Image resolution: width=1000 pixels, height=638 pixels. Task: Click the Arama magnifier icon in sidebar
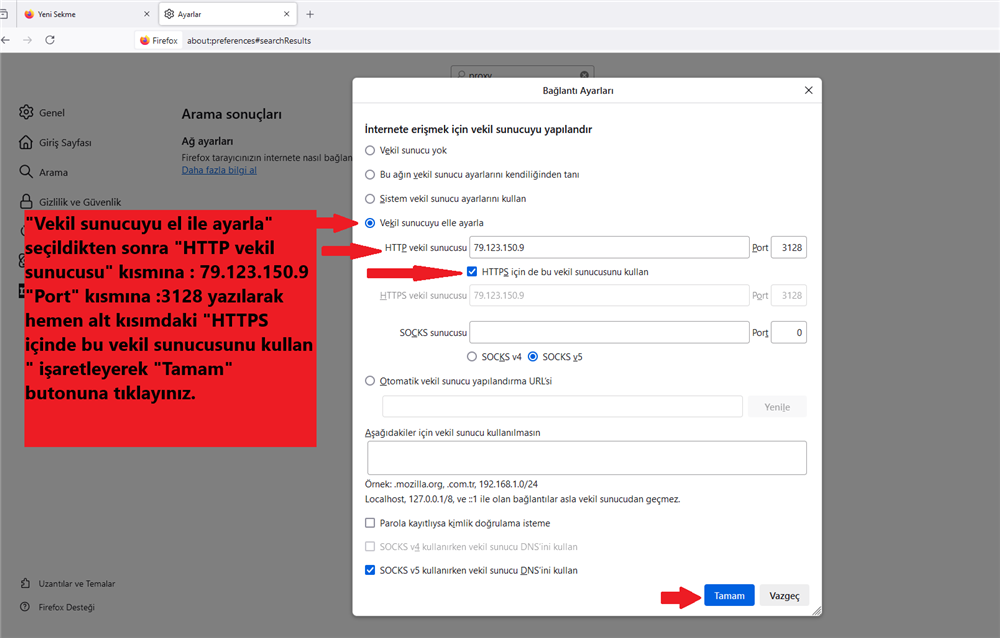27,172
